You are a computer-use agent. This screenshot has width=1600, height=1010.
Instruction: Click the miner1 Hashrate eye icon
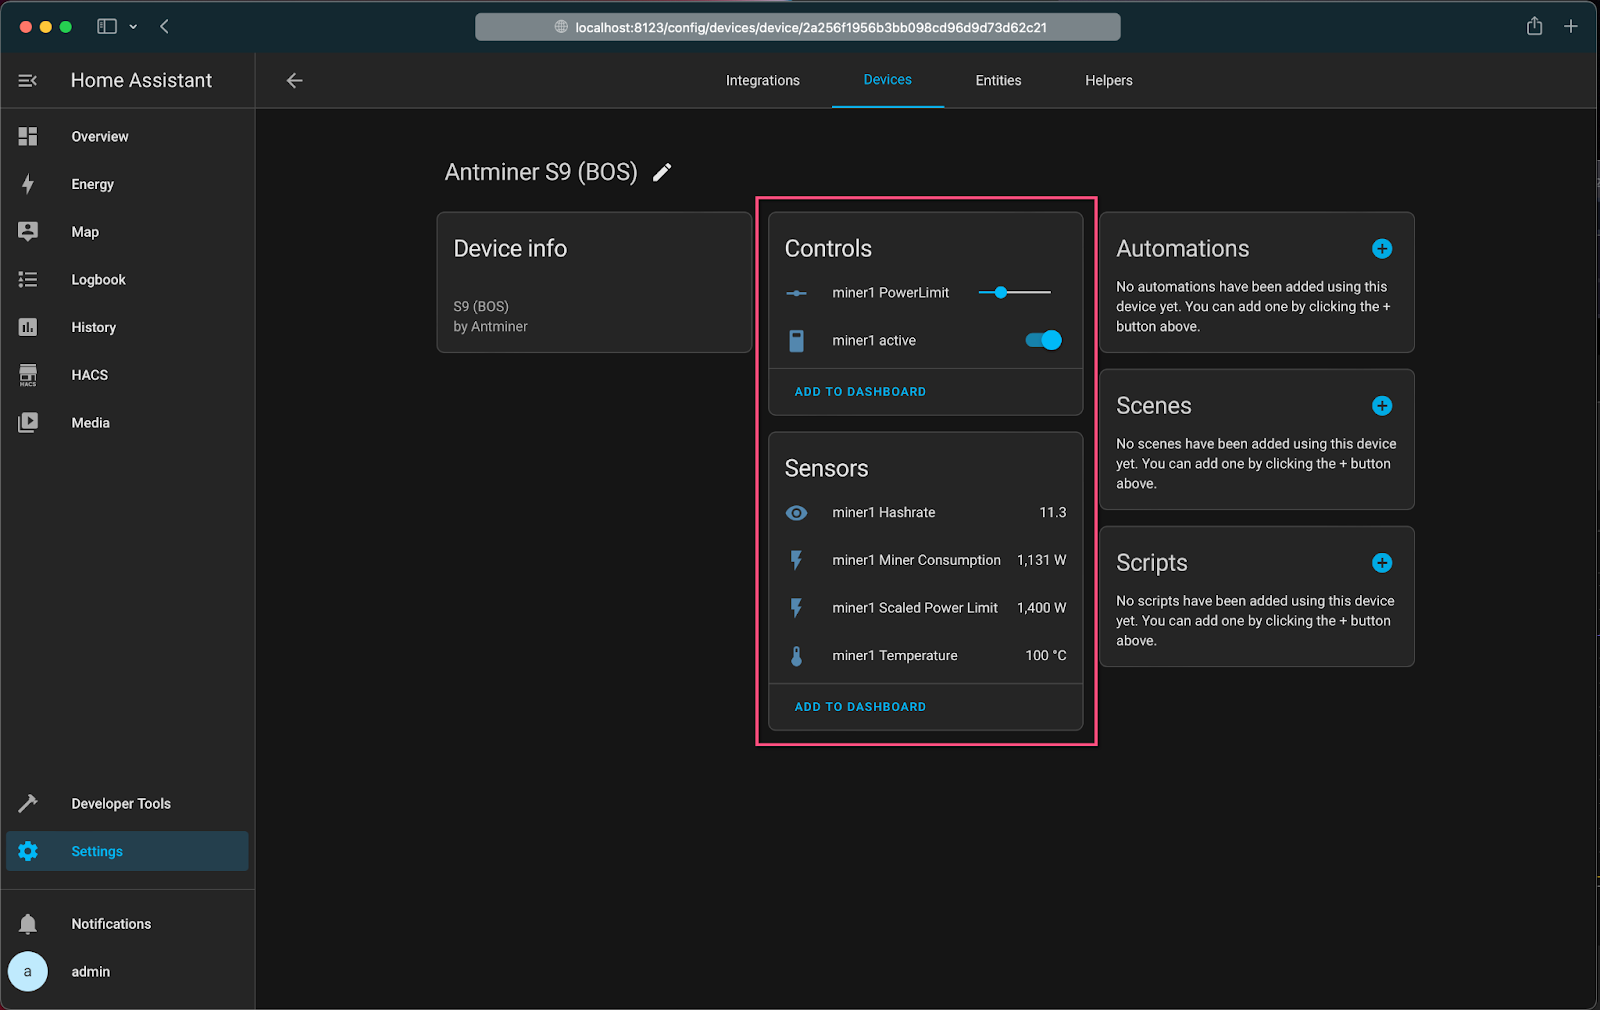796,512
